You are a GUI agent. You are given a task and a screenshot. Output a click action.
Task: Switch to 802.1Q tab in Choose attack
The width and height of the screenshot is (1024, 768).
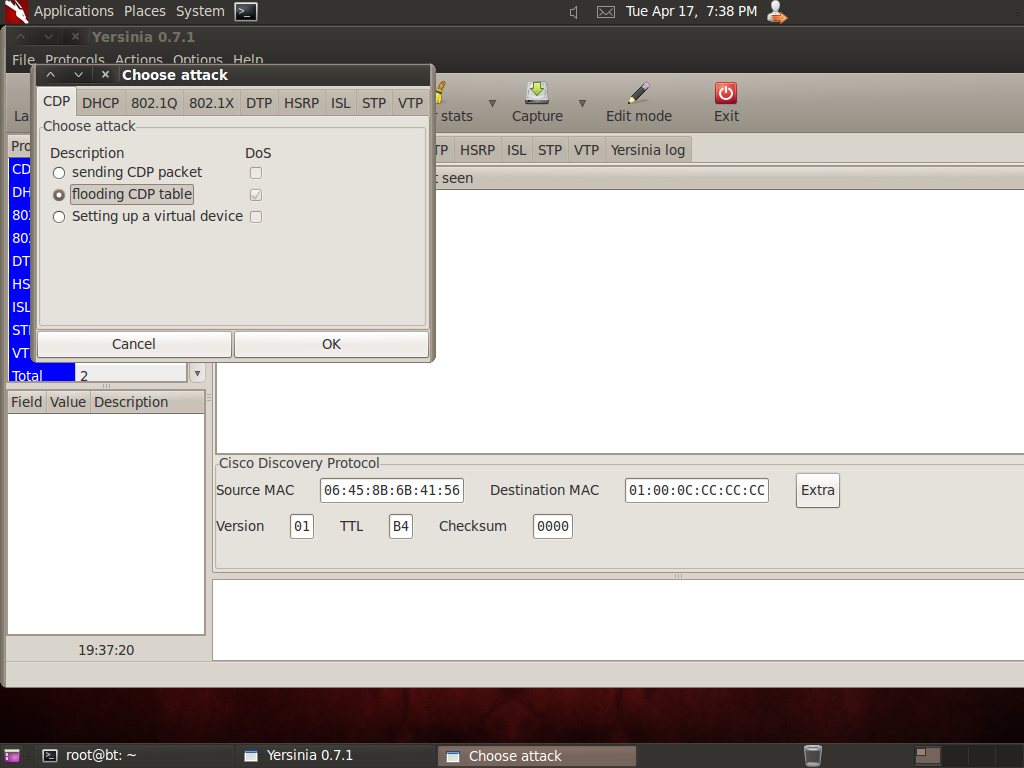154,103
